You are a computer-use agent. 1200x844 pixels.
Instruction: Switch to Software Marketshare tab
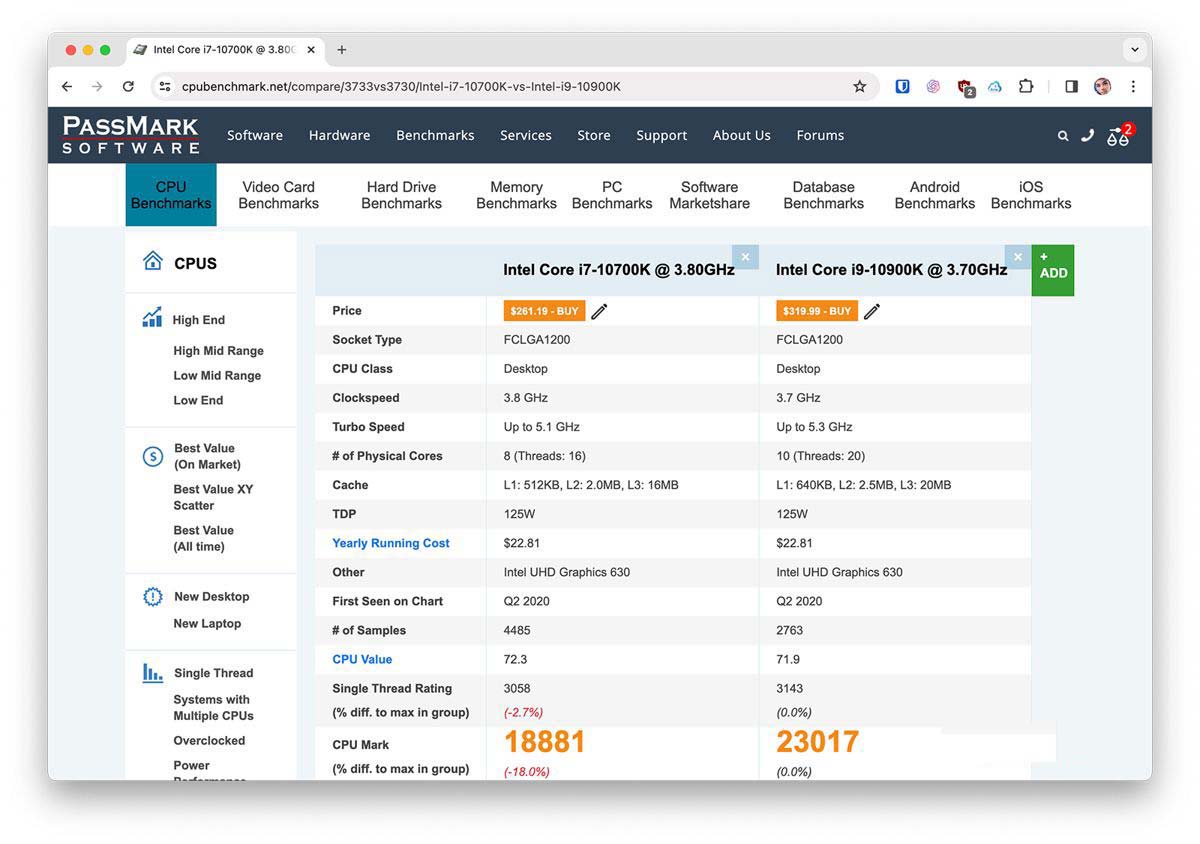coord(710,195)
